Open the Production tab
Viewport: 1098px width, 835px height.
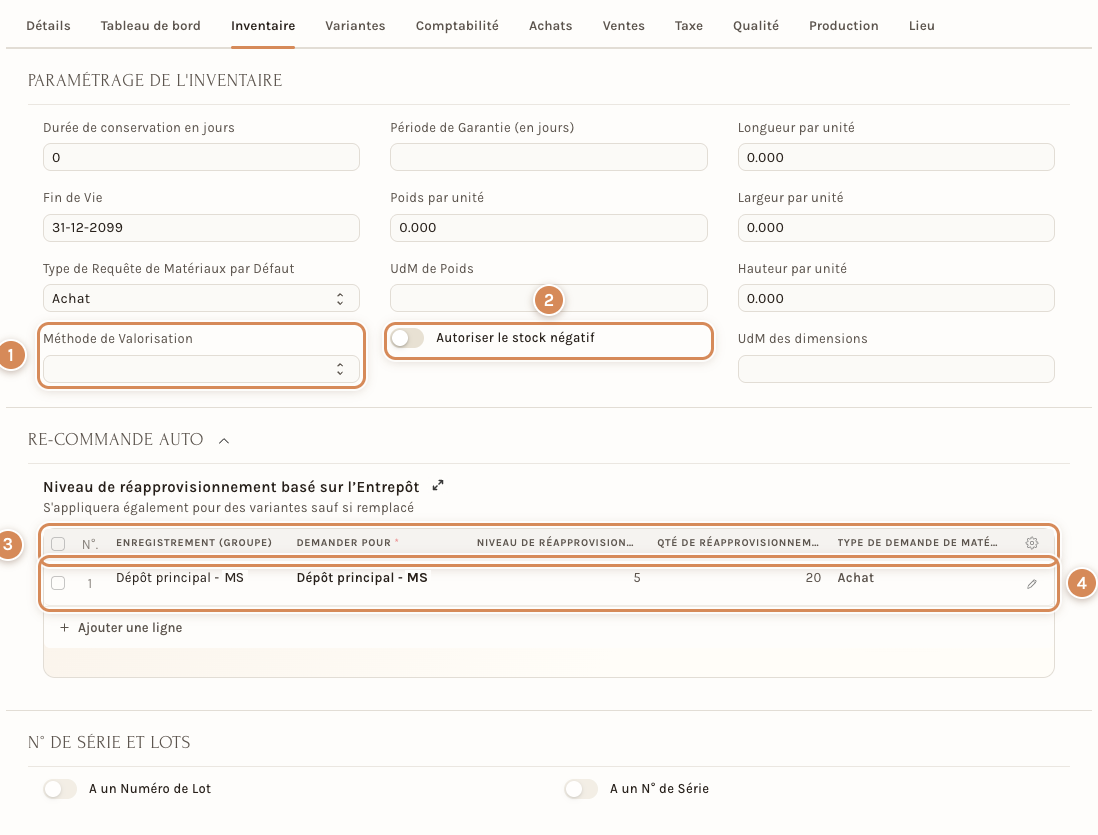844,26
